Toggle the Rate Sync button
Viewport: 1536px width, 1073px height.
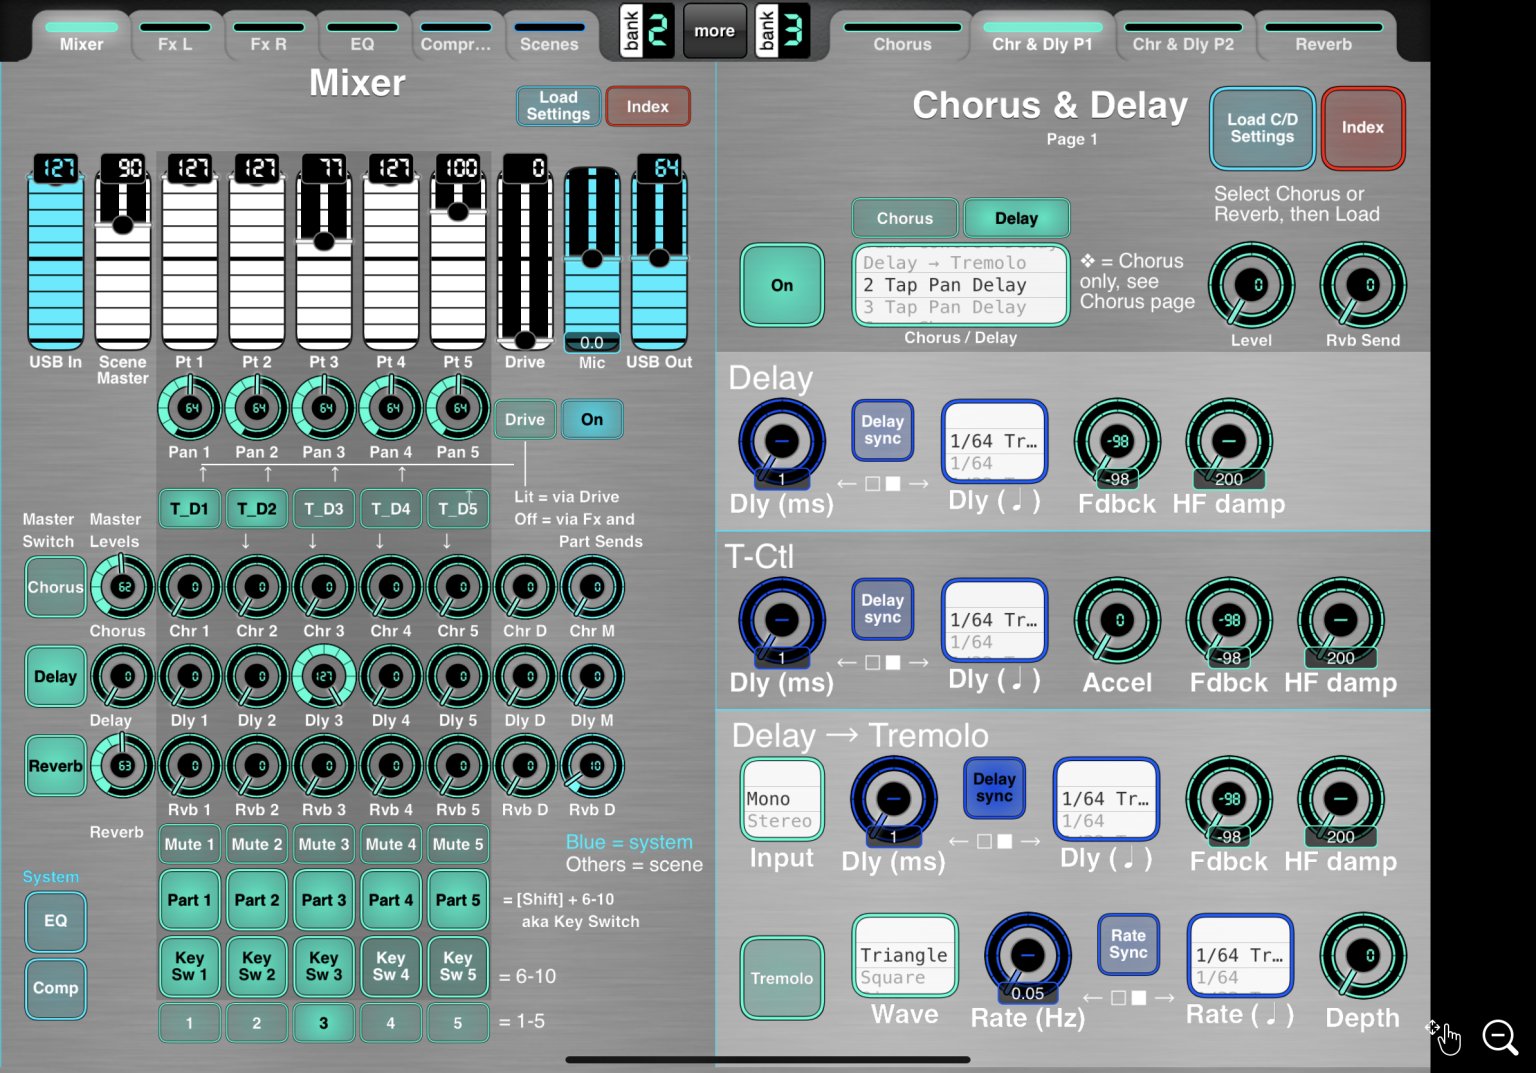point(1128,944)
